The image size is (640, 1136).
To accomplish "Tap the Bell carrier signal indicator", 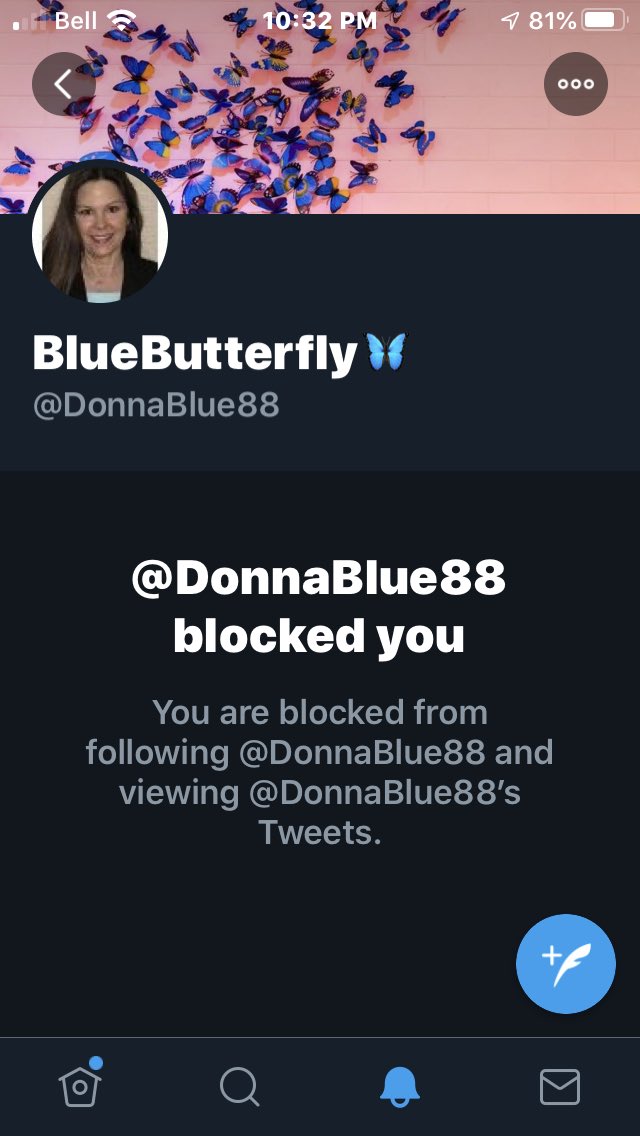I will (56, 20).
